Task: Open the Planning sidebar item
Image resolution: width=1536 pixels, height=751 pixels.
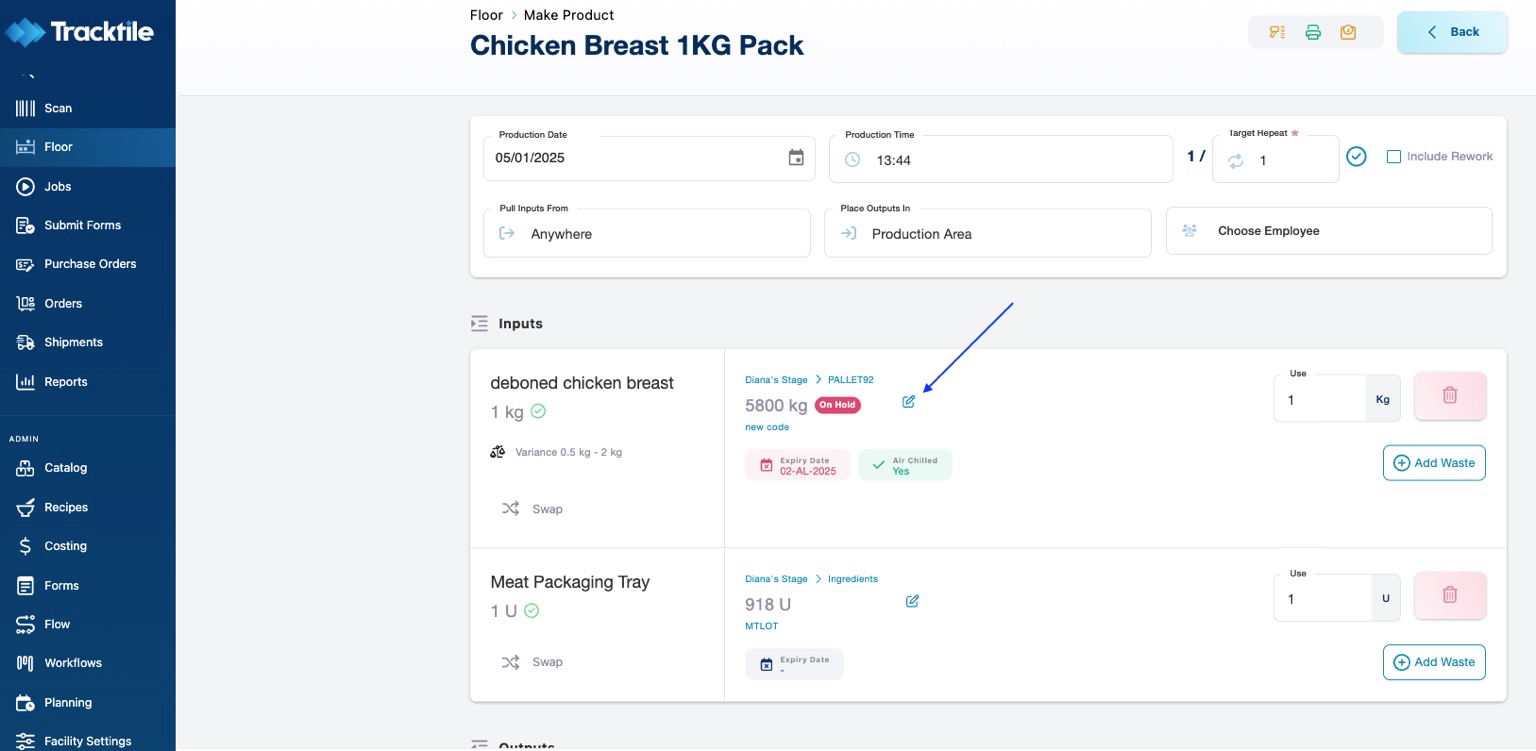Action: click(68, 702)
